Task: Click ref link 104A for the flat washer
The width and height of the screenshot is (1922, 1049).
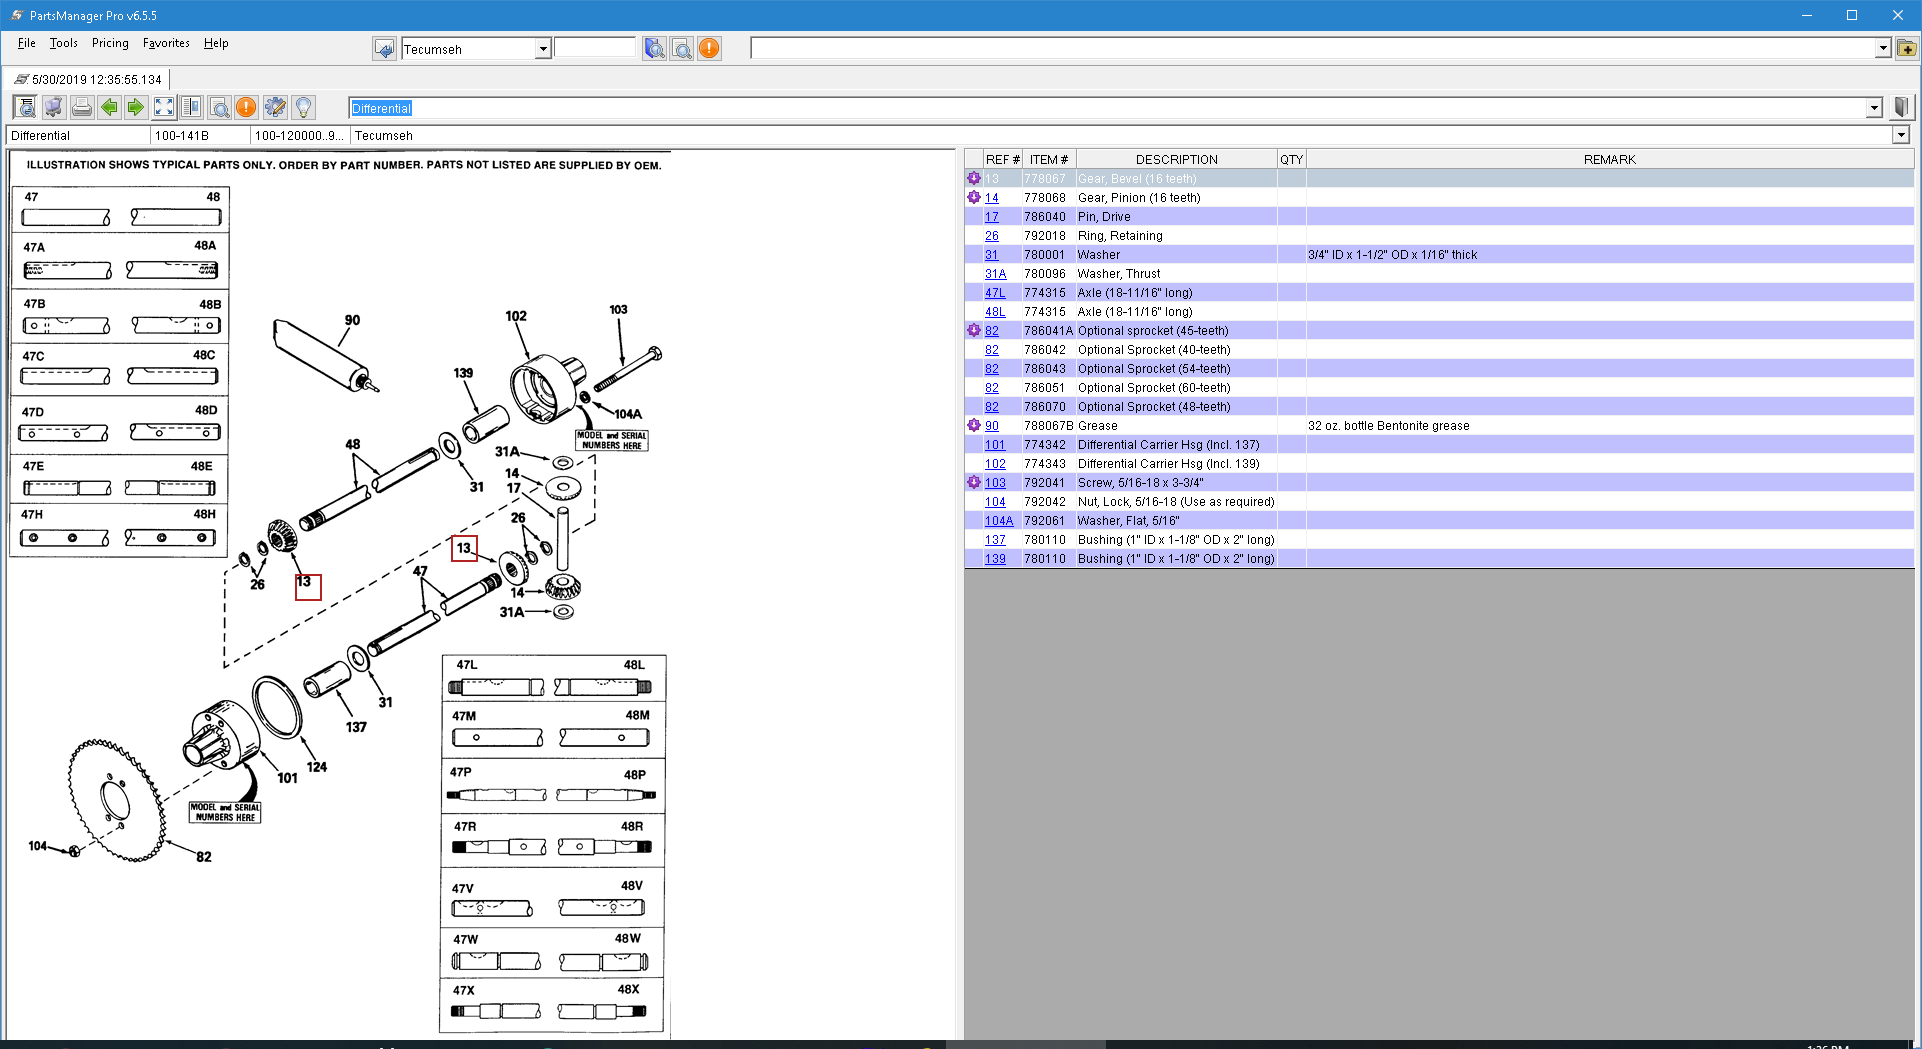Action: tap(998, 521)
